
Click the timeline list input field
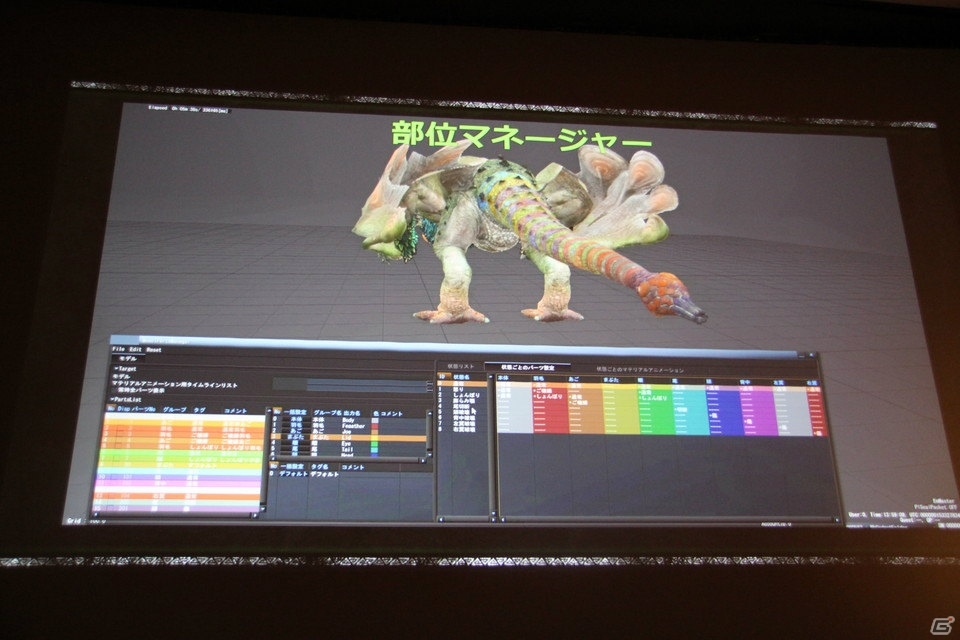point(365,382)
